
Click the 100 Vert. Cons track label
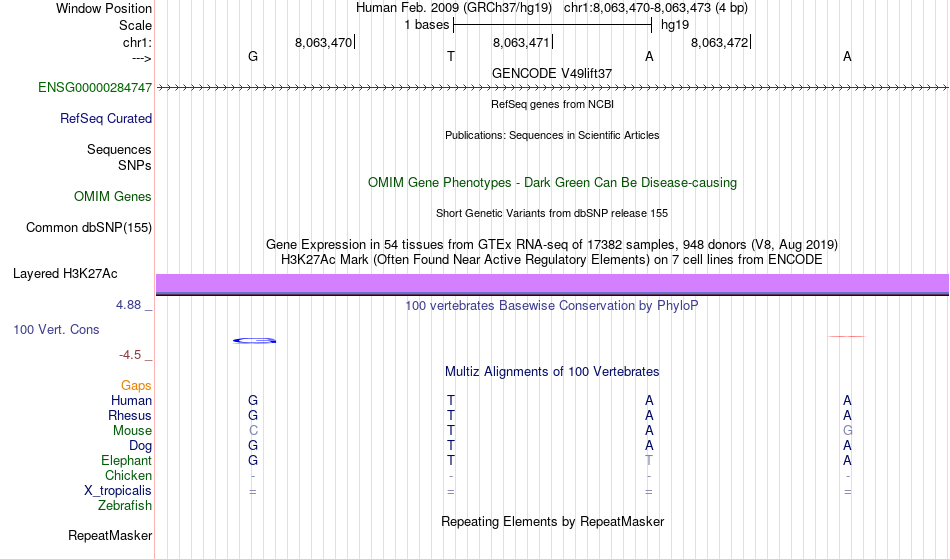tap(56, 329)
